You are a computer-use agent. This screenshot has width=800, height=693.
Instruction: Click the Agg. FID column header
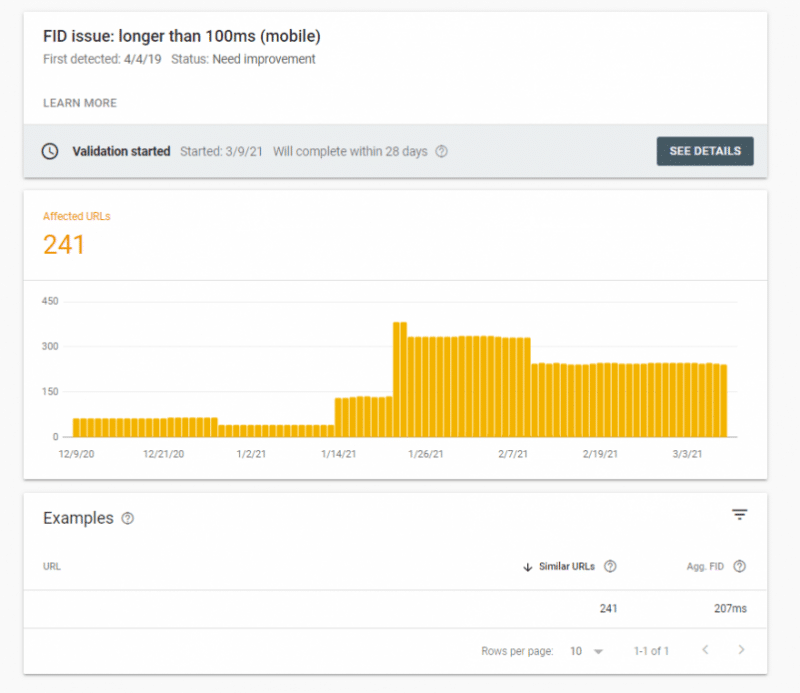click(x=705, y=566)
